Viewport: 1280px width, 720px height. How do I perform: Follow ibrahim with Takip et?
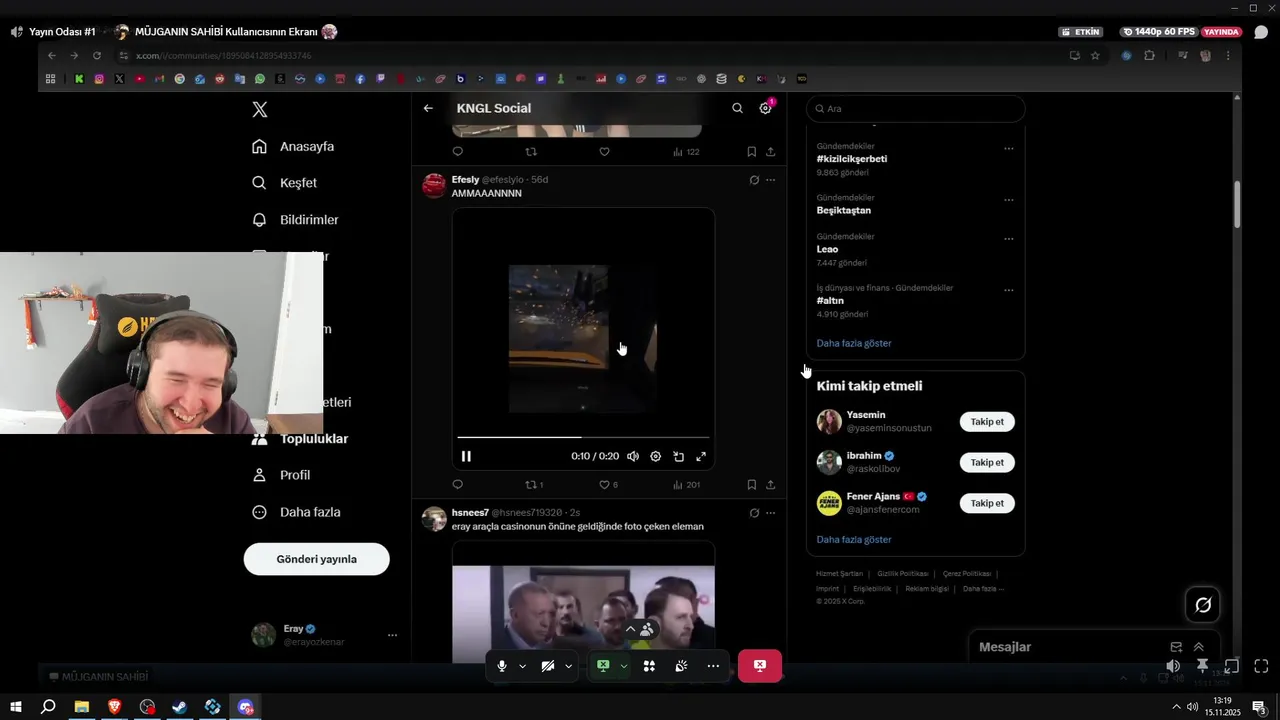click(x=987, y=463)
